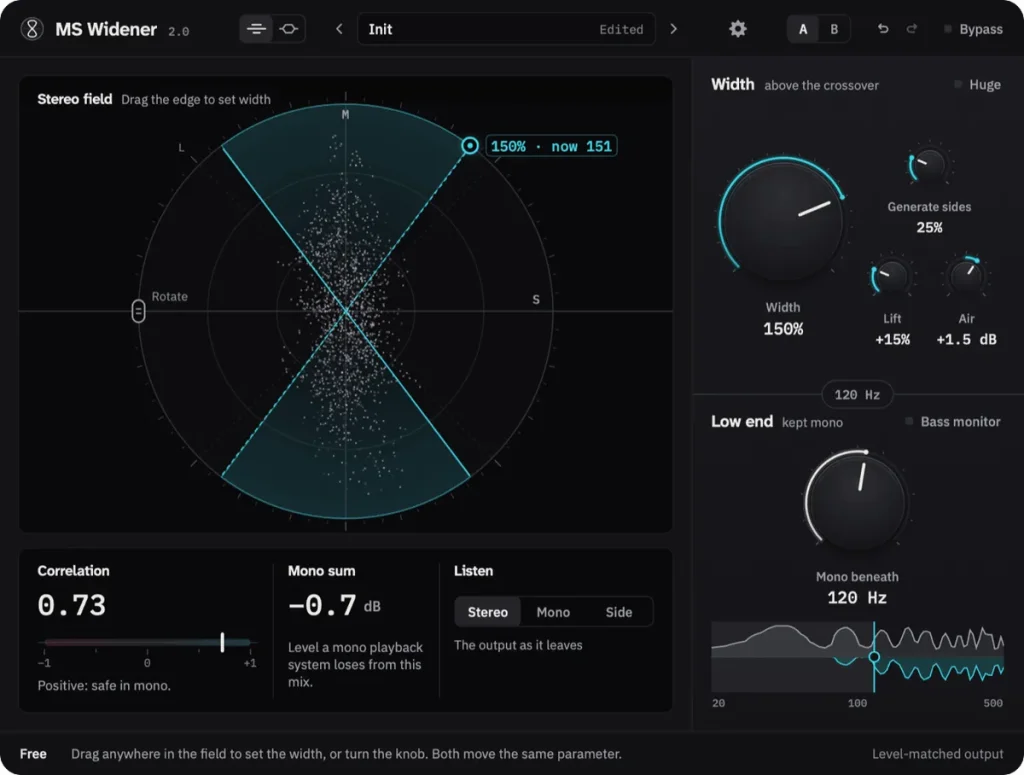Toggle Bypass
The image size is (1024, 775).
click(x=973, y=29)
